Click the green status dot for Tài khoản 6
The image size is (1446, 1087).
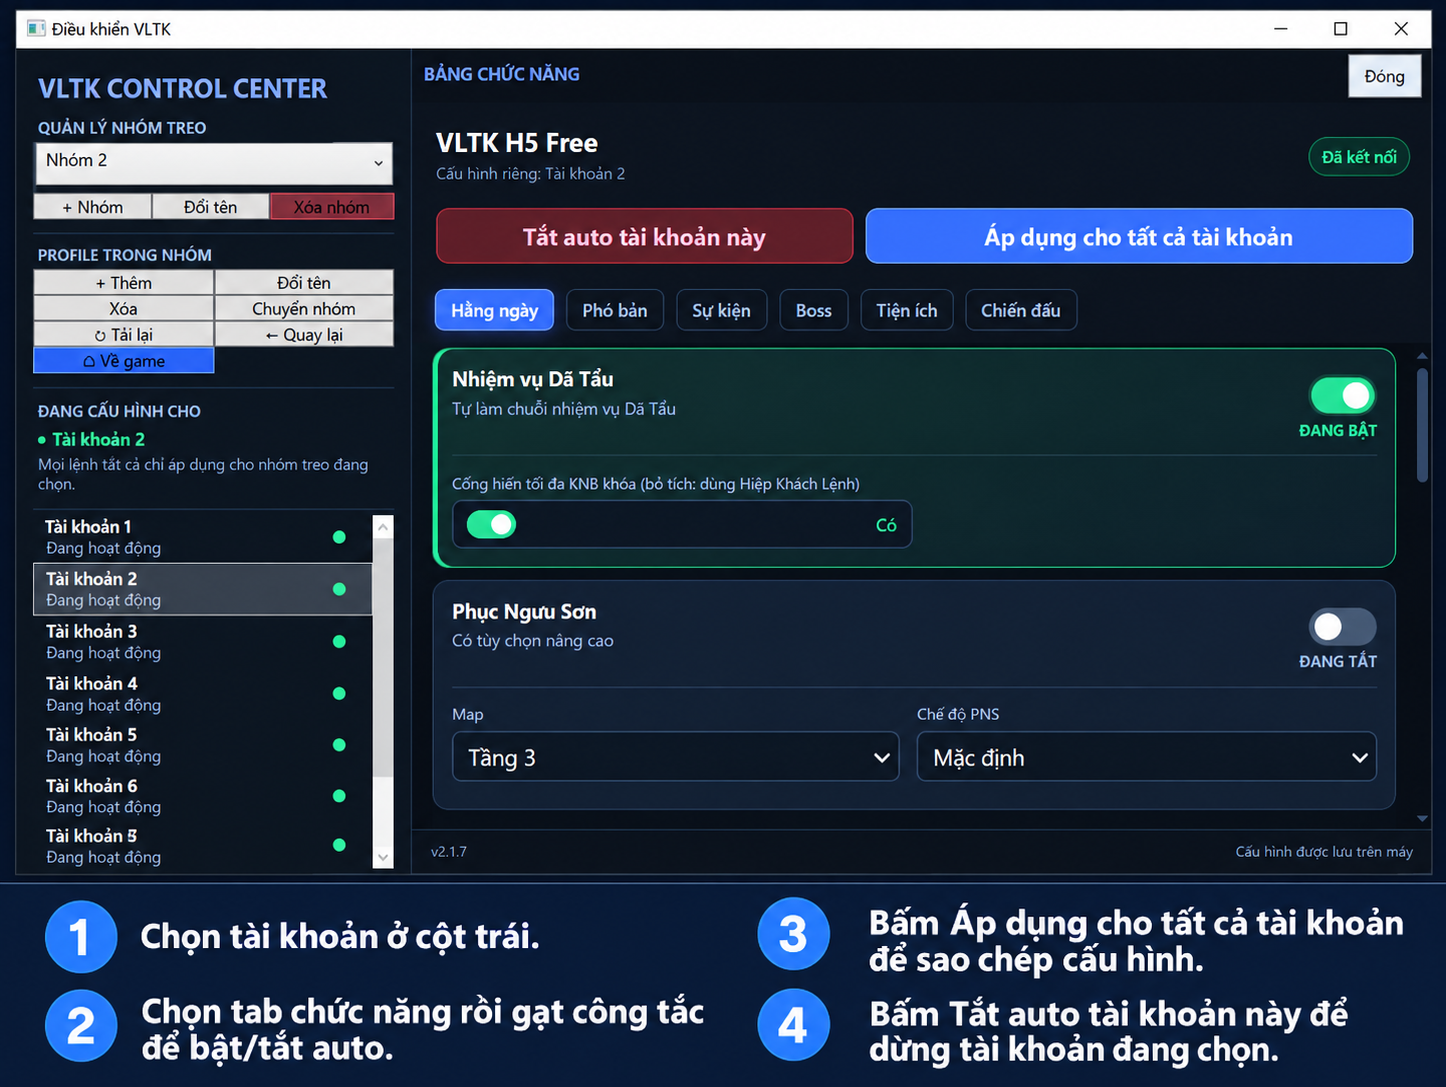click(x=339, y=796)
